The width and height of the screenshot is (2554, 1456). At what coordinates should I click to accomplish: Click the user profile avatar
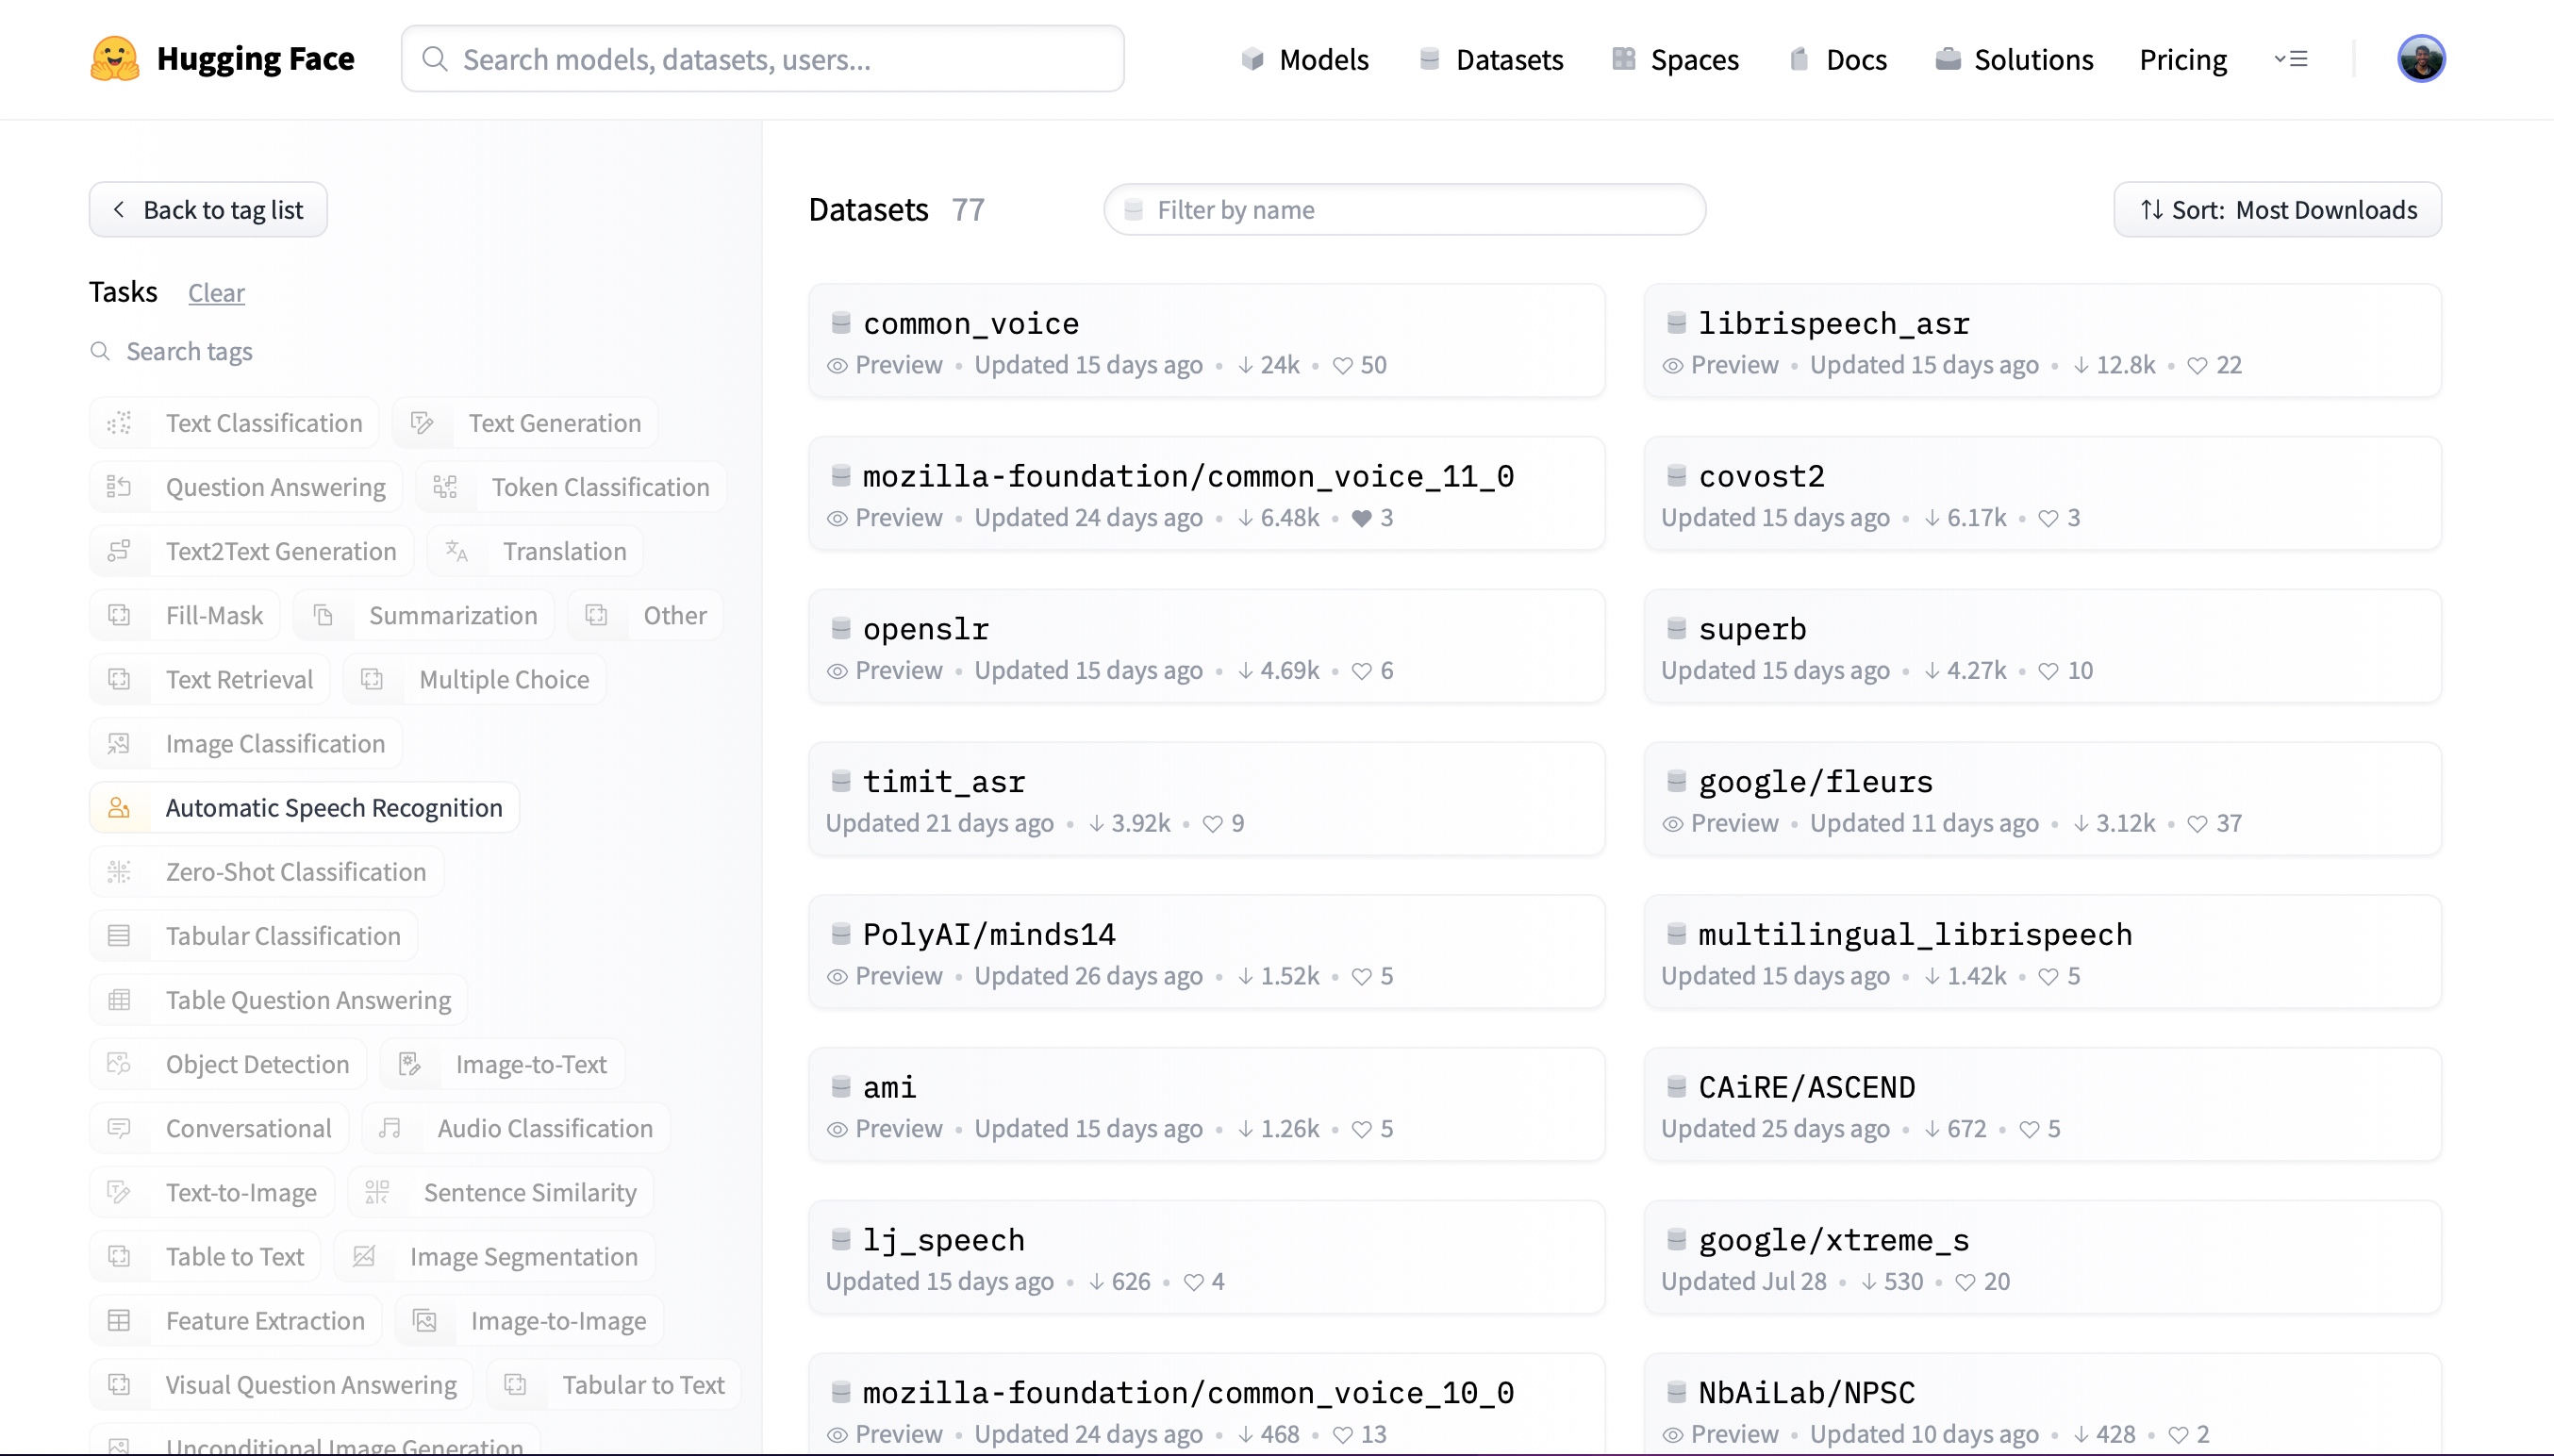coord(2421,59)
